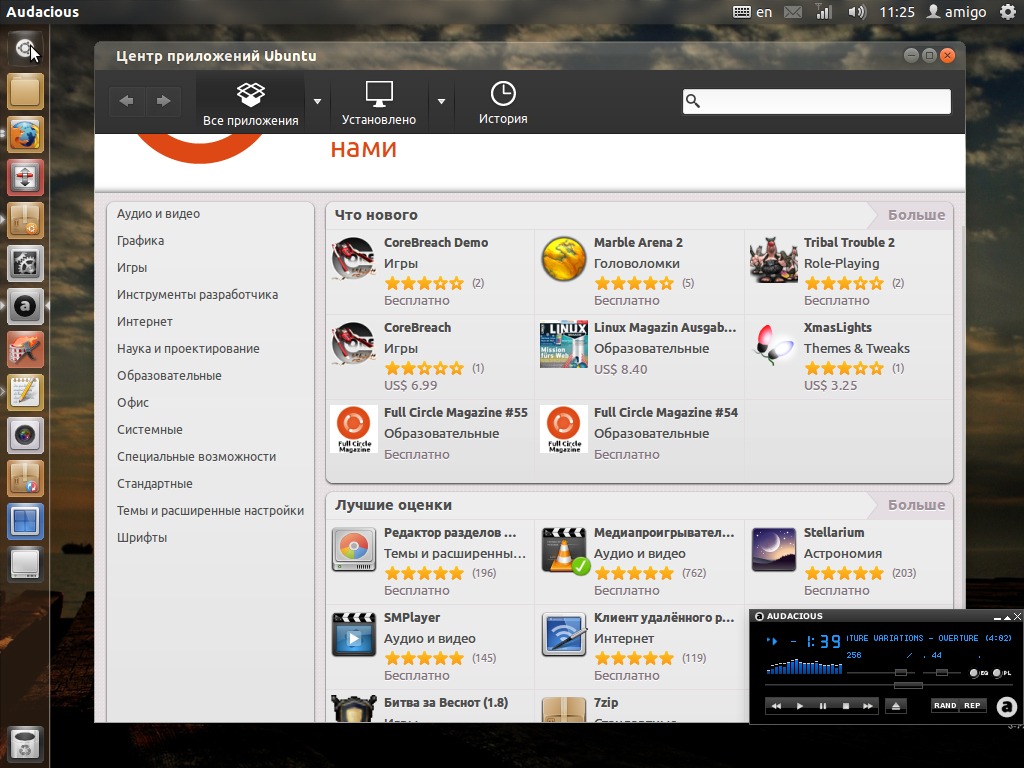Select the Игры category
This screenshot has width=1024, height=768.
pyautogui.click(x=132, y=268)
